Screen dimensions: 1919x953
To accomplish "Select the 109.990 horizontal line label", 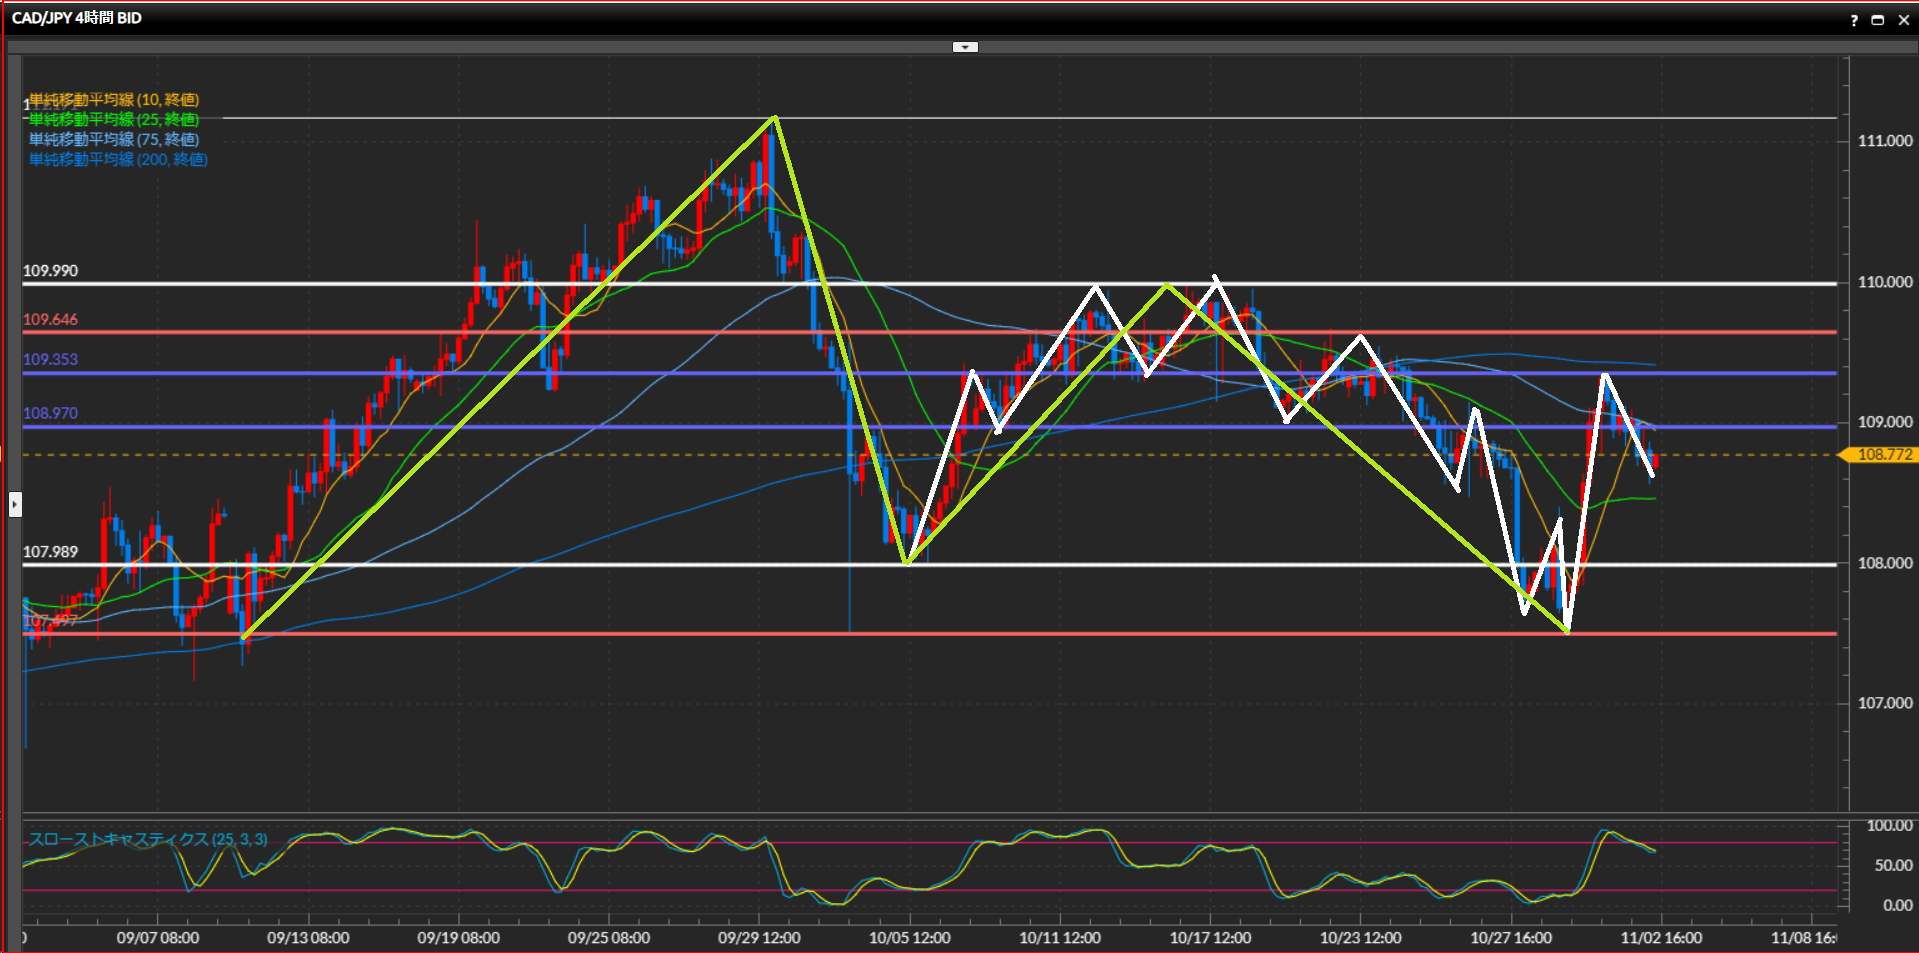I will tap(50, 271).
